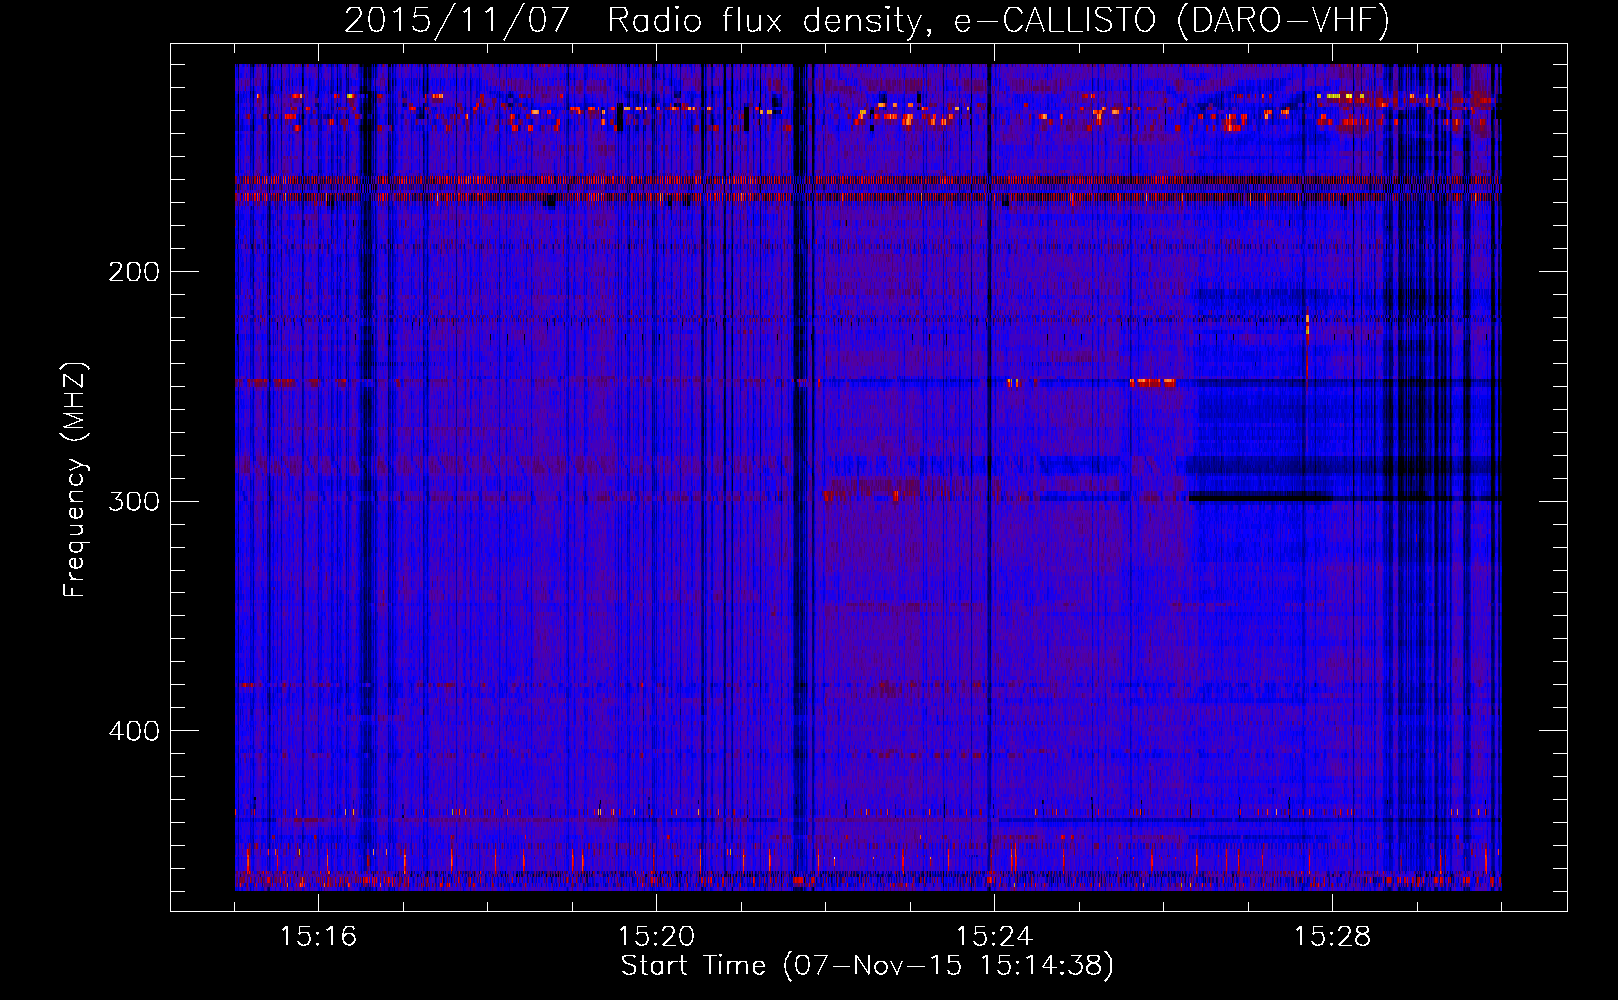The height and width of the screenshot is (1000, 1618).
Task: Click the "Frequency (MHZ)" axis label
Action: pos(76,480)
